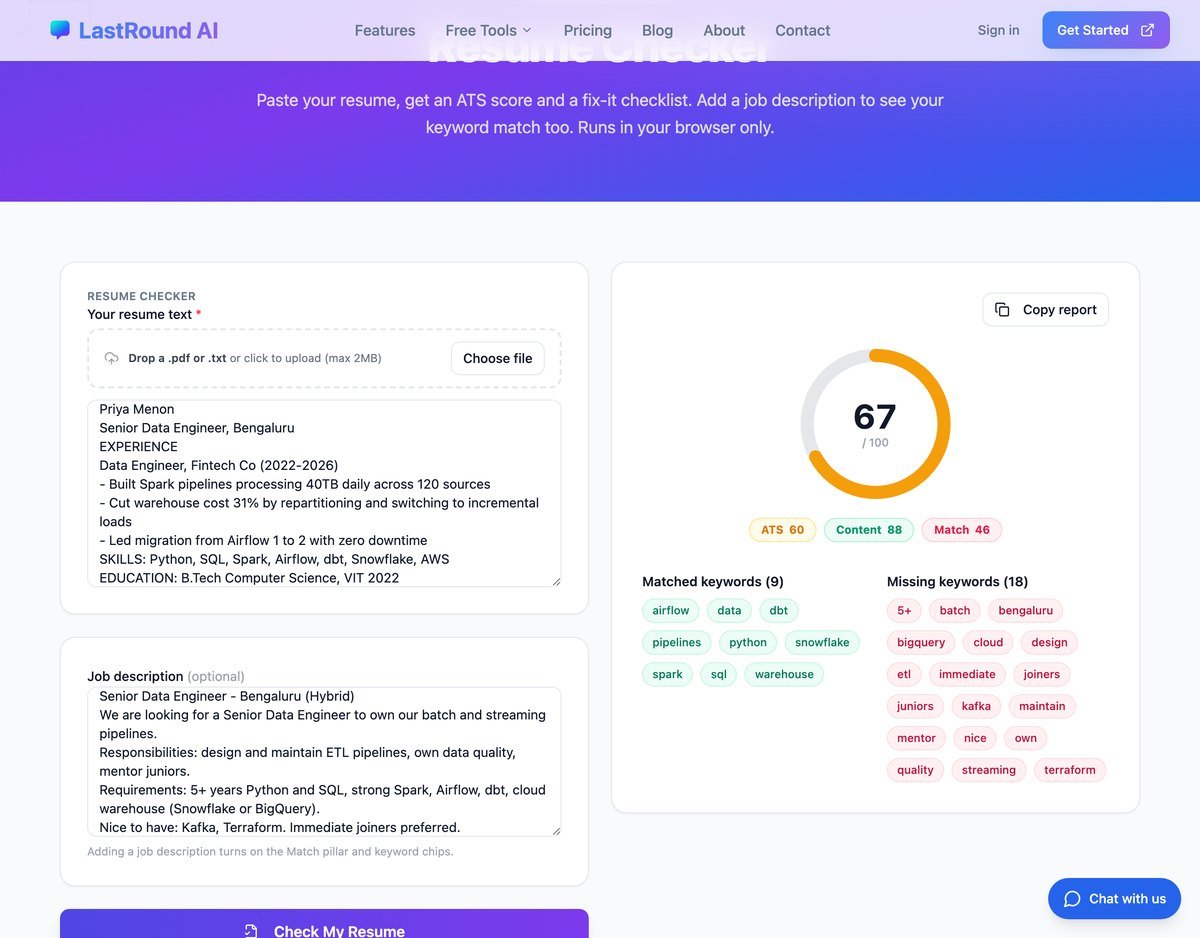Click the matched keyword chip warehouse

[x=784, y=674]
